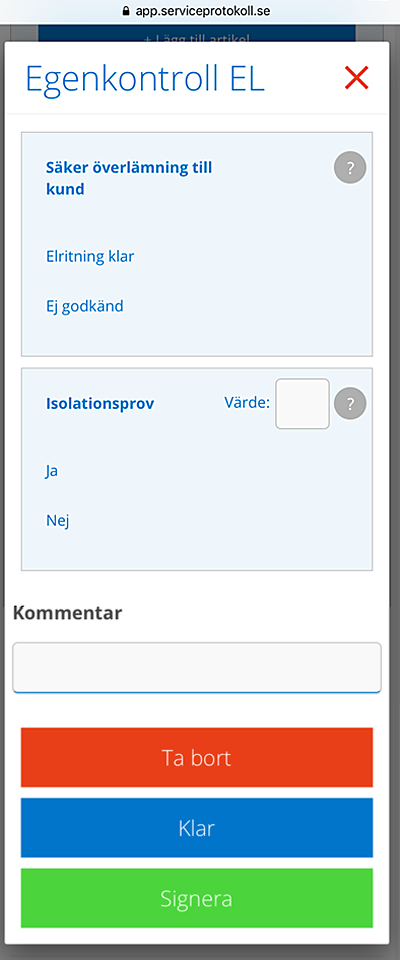Click the Isolationsprov heading
The width and height of the screenshot is (400, 960).
(x=100, y=404)
